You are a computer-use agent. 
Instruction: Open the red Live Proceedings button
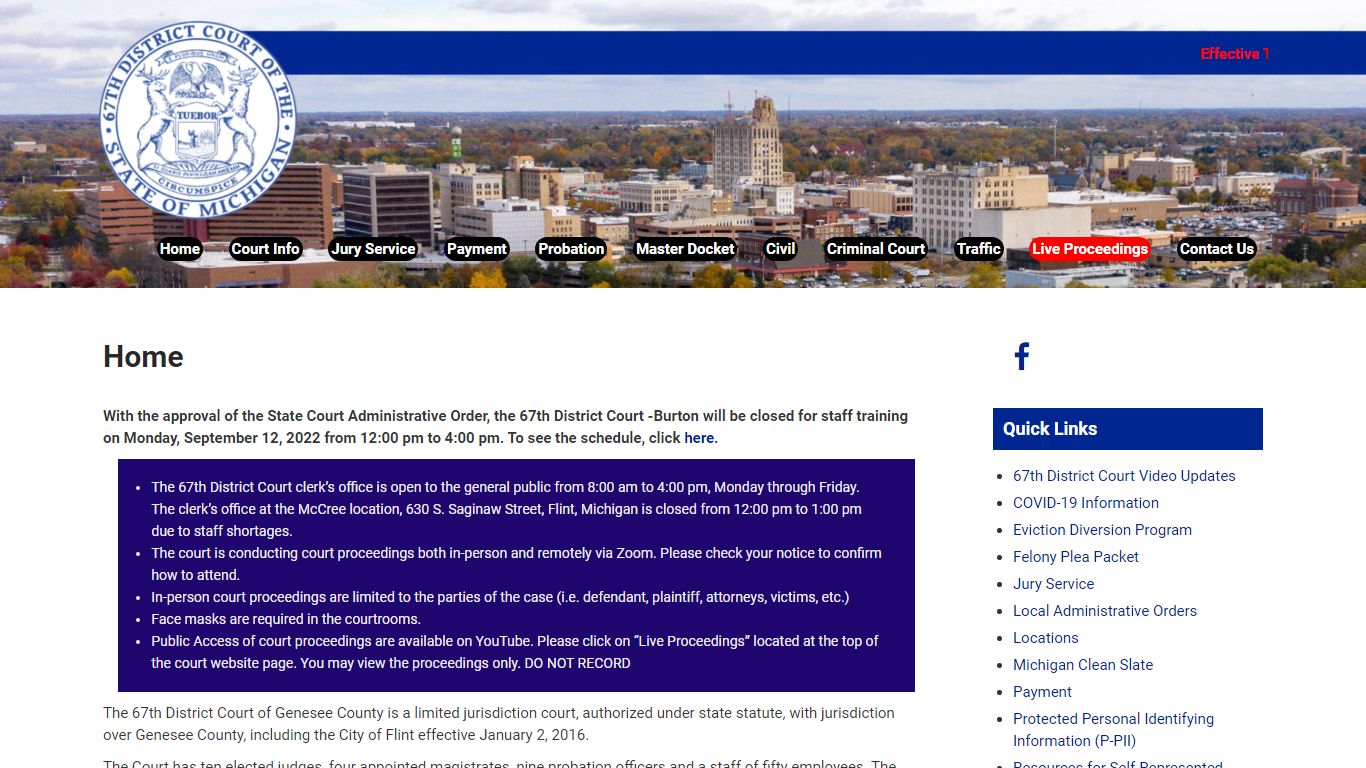coord(1090,249)
